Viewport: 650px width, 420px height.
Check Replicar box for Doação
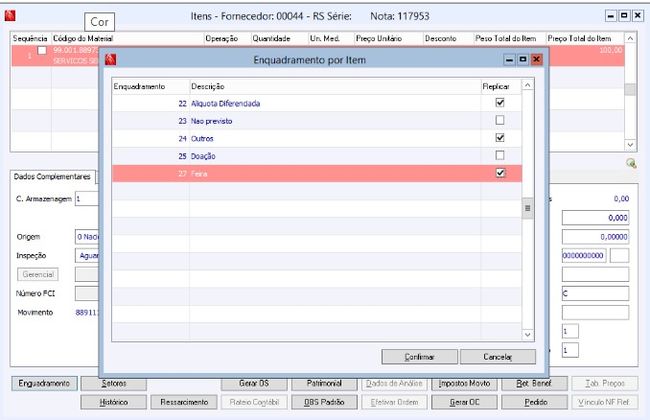500,155
